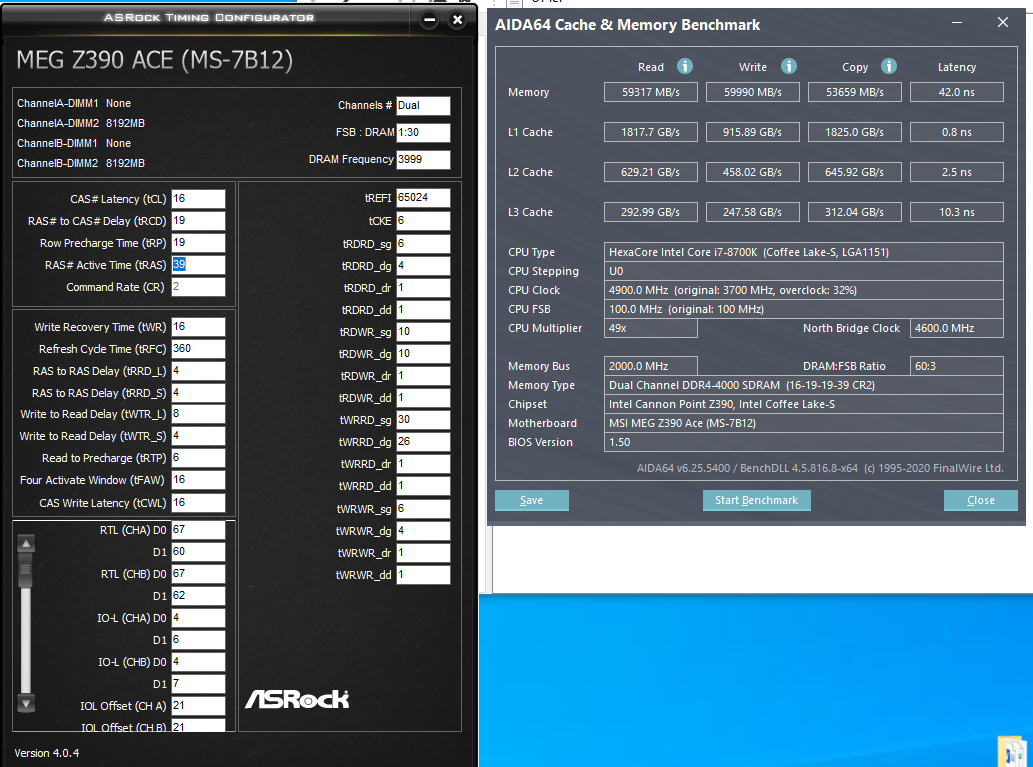The image size is (1033, 767).
Task: Click the CPU Clock value 4900.0 MHz
Action: [804, 290]
